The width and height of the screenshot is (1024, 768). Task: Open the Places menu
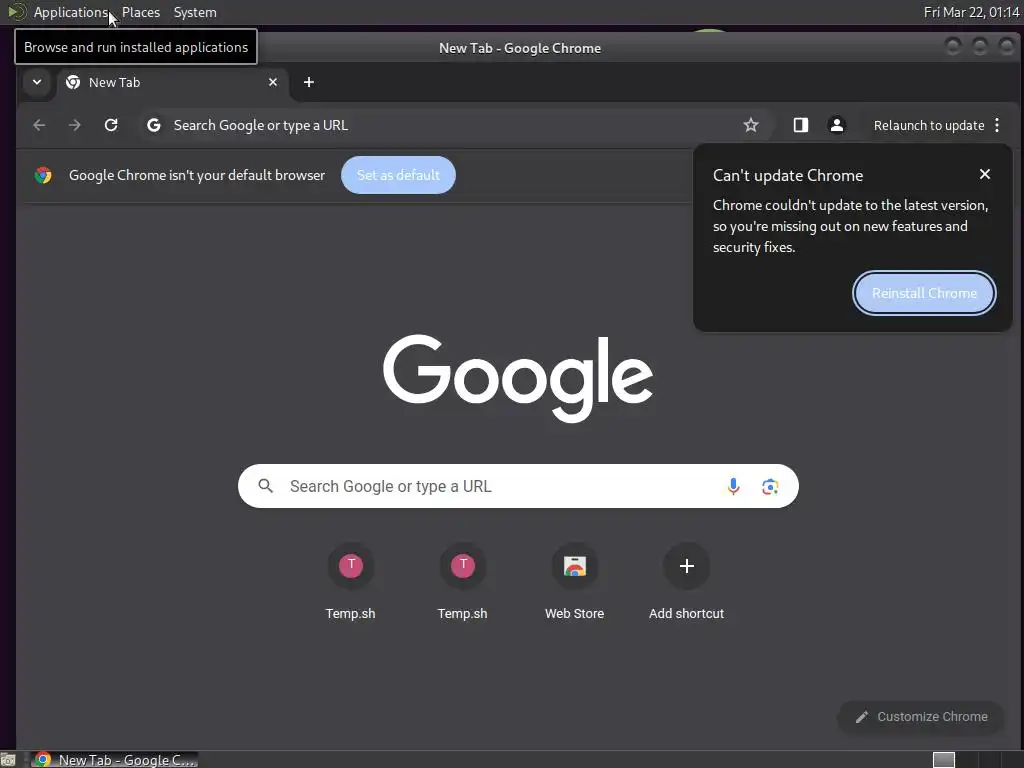(141, 12)
